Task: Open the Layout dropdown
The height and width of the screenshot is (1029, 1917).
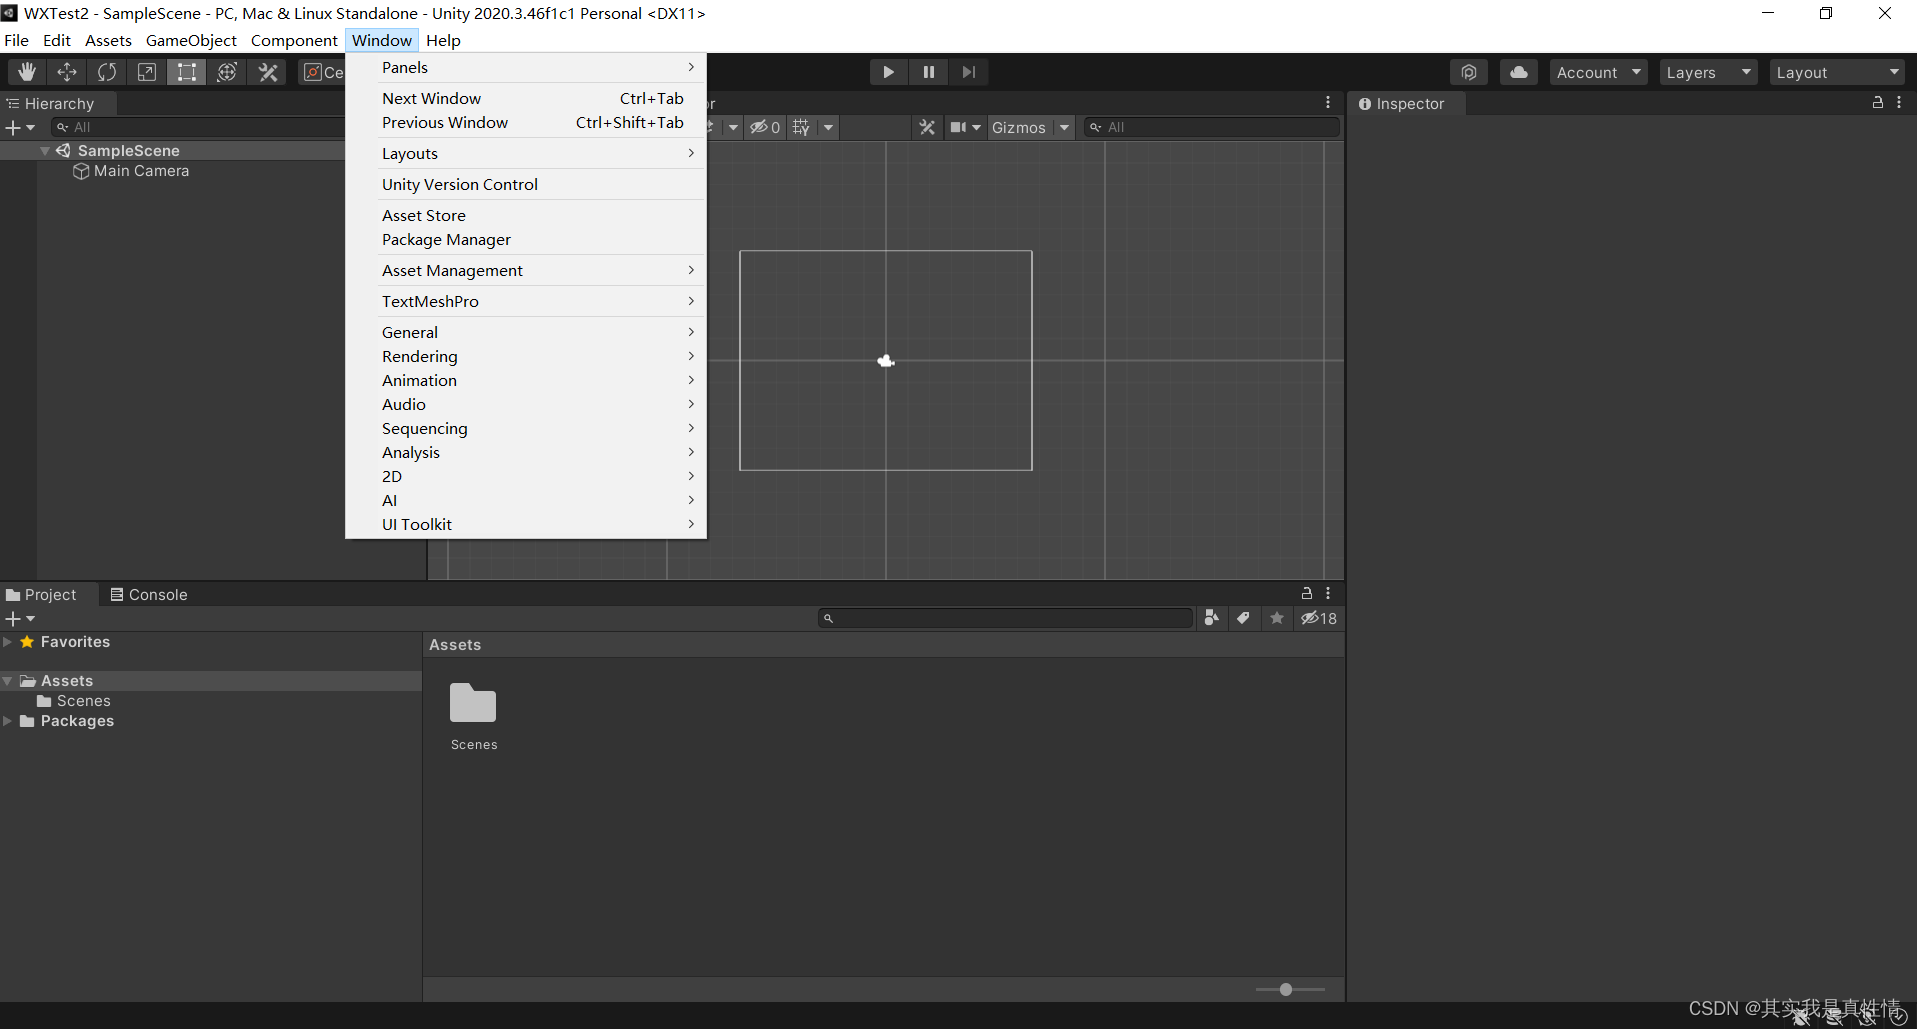Action: click(1837, 72)
